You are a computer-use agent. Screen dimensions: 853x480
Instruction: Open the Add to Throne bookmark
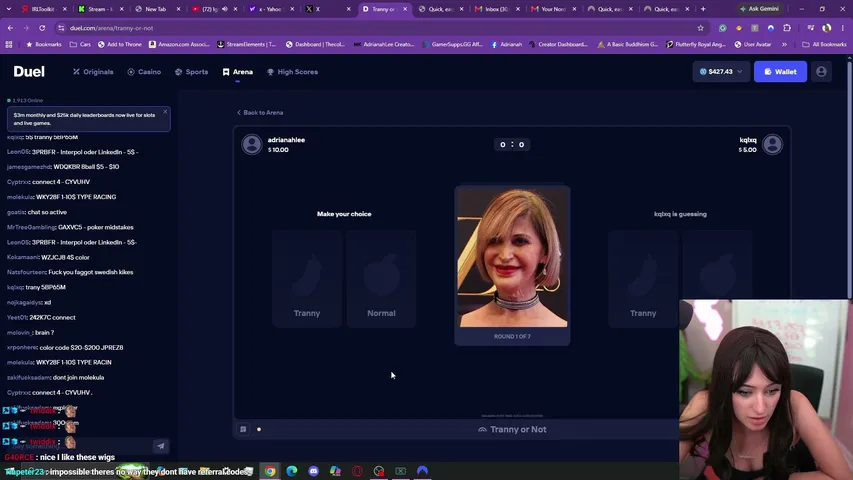tap(120, 44)
